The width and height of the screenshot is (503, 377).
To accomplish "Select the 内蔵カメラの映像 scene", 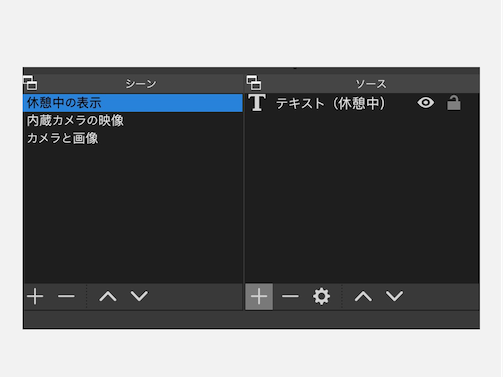I will point(133,120).
